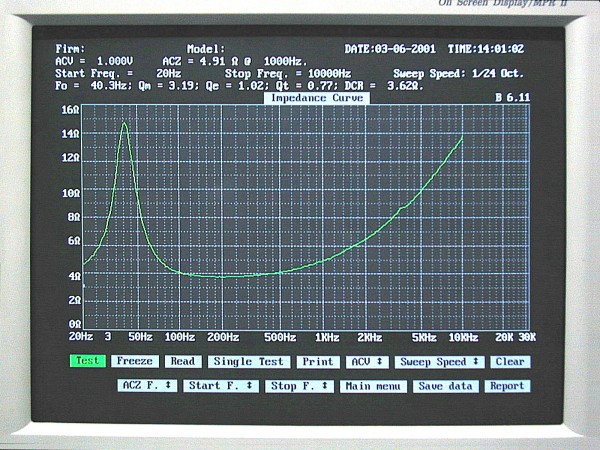Clear the impedance graph

[x=510, y=362]
